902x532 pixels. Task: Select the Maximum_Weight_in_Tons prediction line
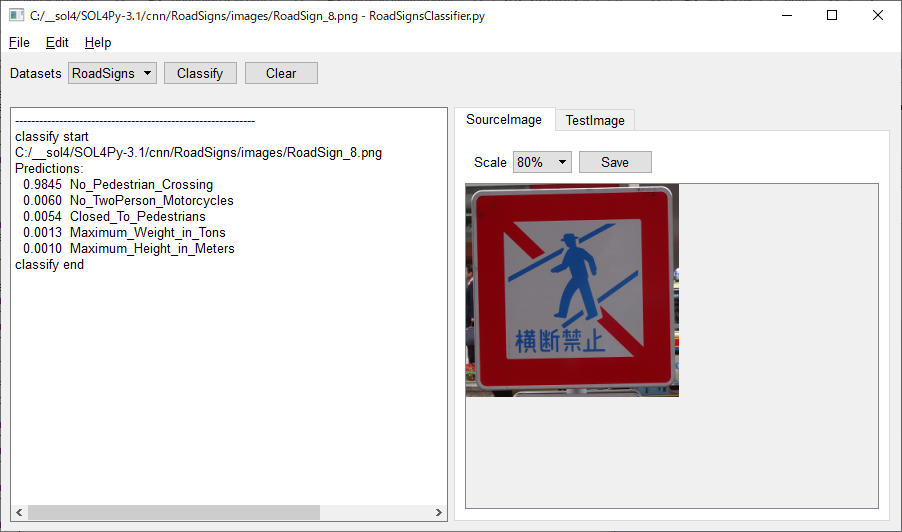pos(124,233)
